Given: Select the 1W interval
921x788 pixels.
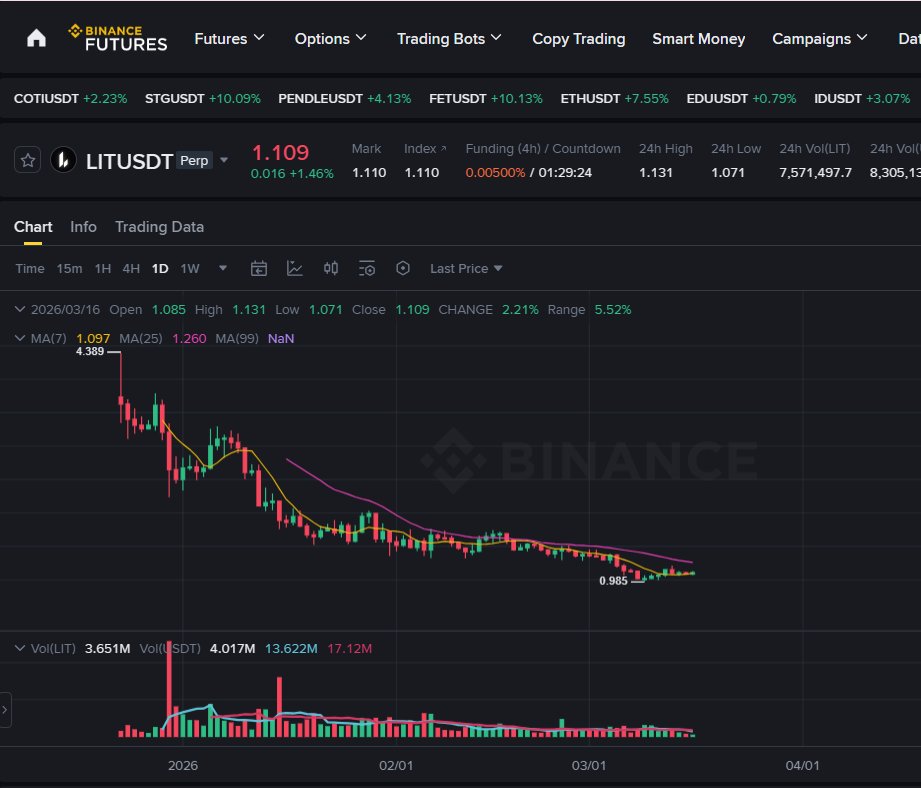Looking at the screenshot, I should tap(190, 268).
